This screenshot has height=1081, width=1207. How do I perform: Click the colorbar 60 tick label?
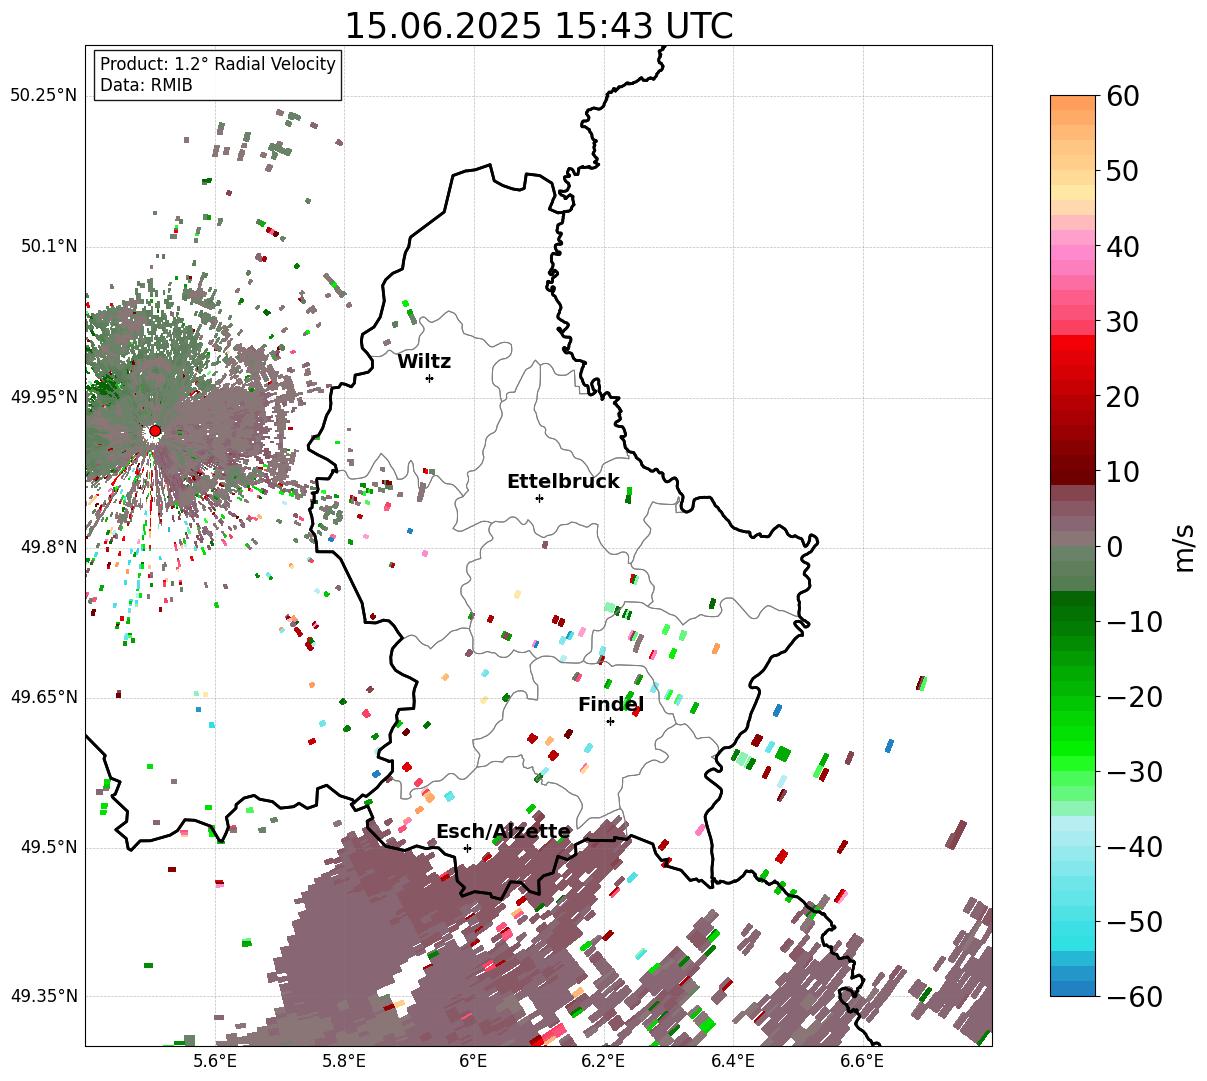pyautogui.click(x=1122, y=96)
